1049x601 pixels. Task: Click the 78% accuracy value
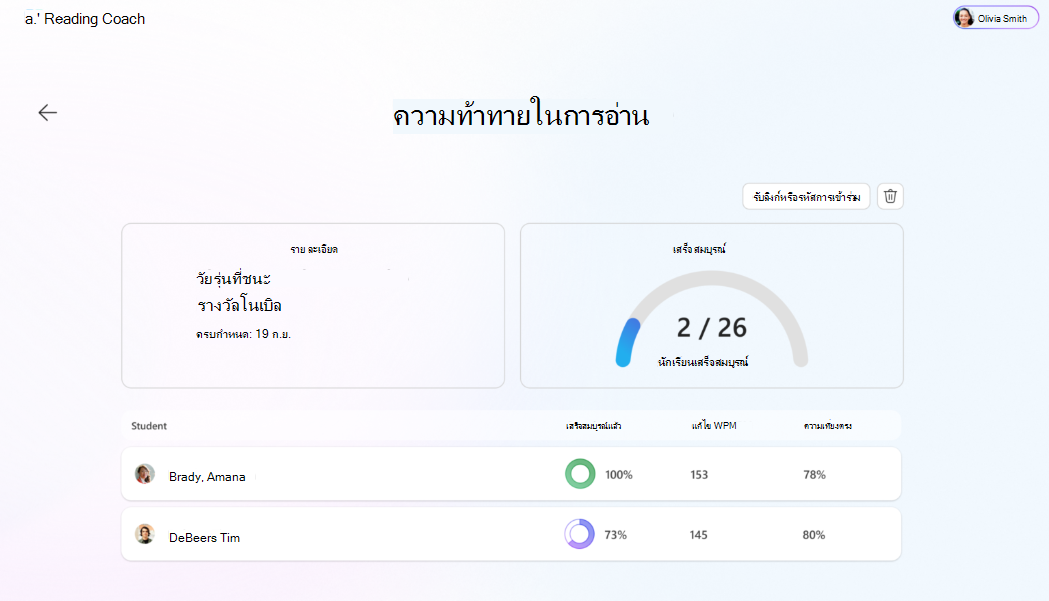[x=814, y=475]
